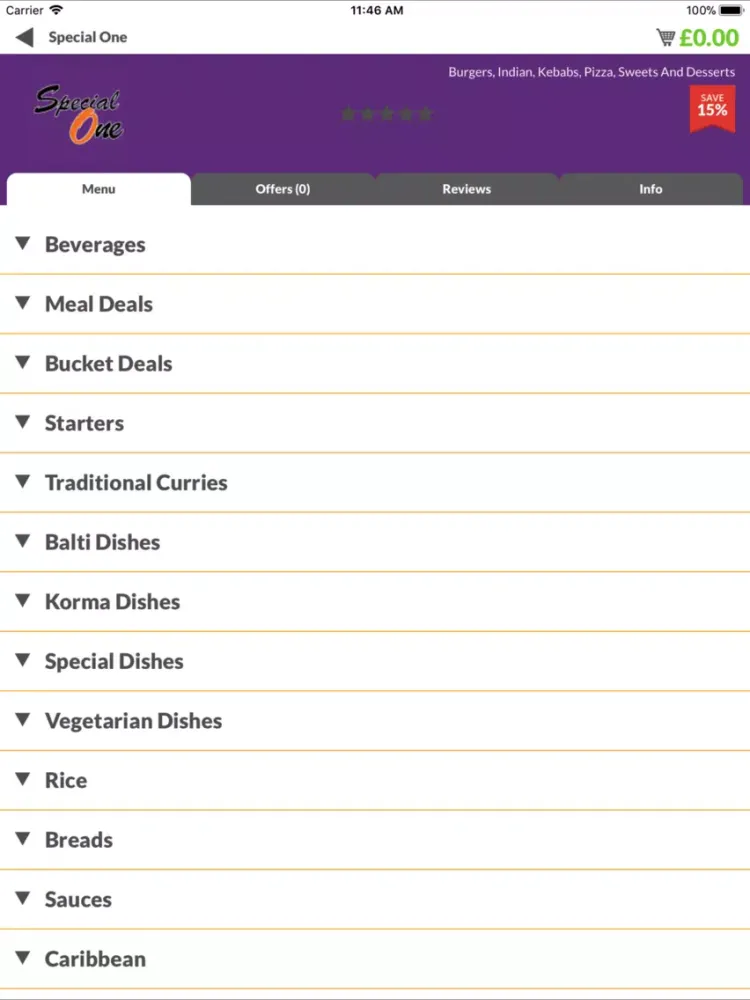
Task: Tap the Balti Dishes disclosure triangle
Action: coord(23,541)
